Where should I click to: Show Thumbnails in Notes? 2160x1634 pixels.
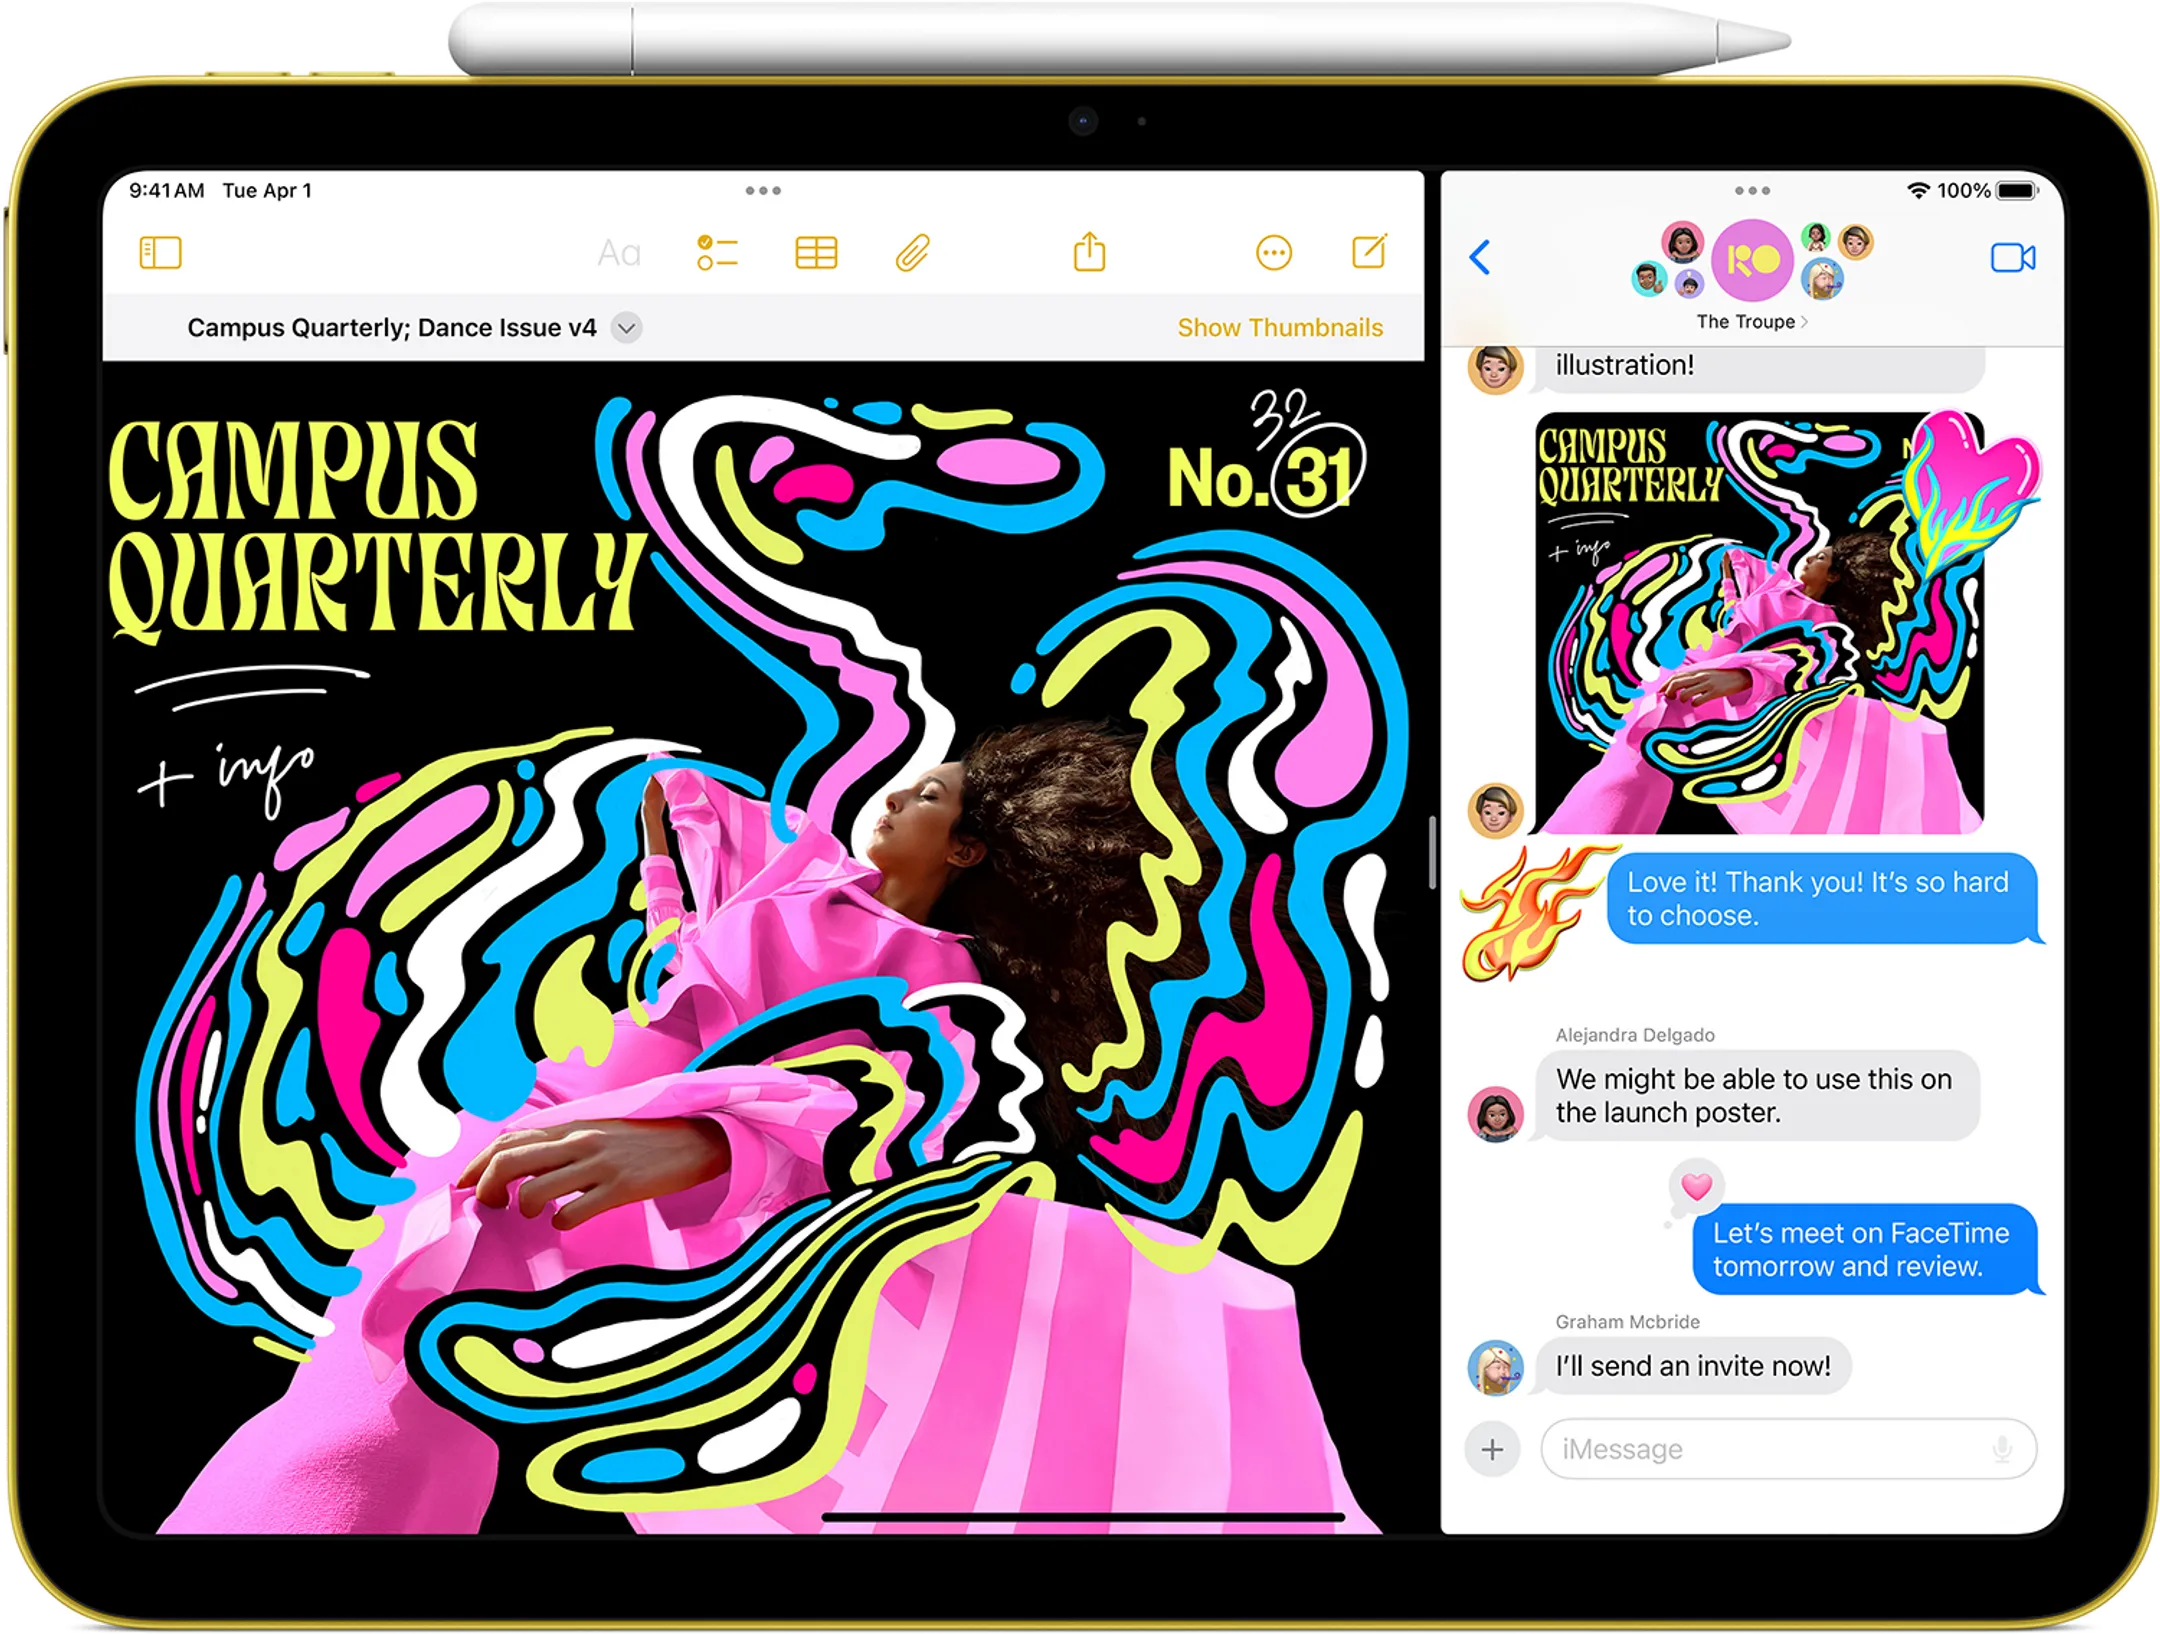pyautogui.click(x=1279, y=327)
